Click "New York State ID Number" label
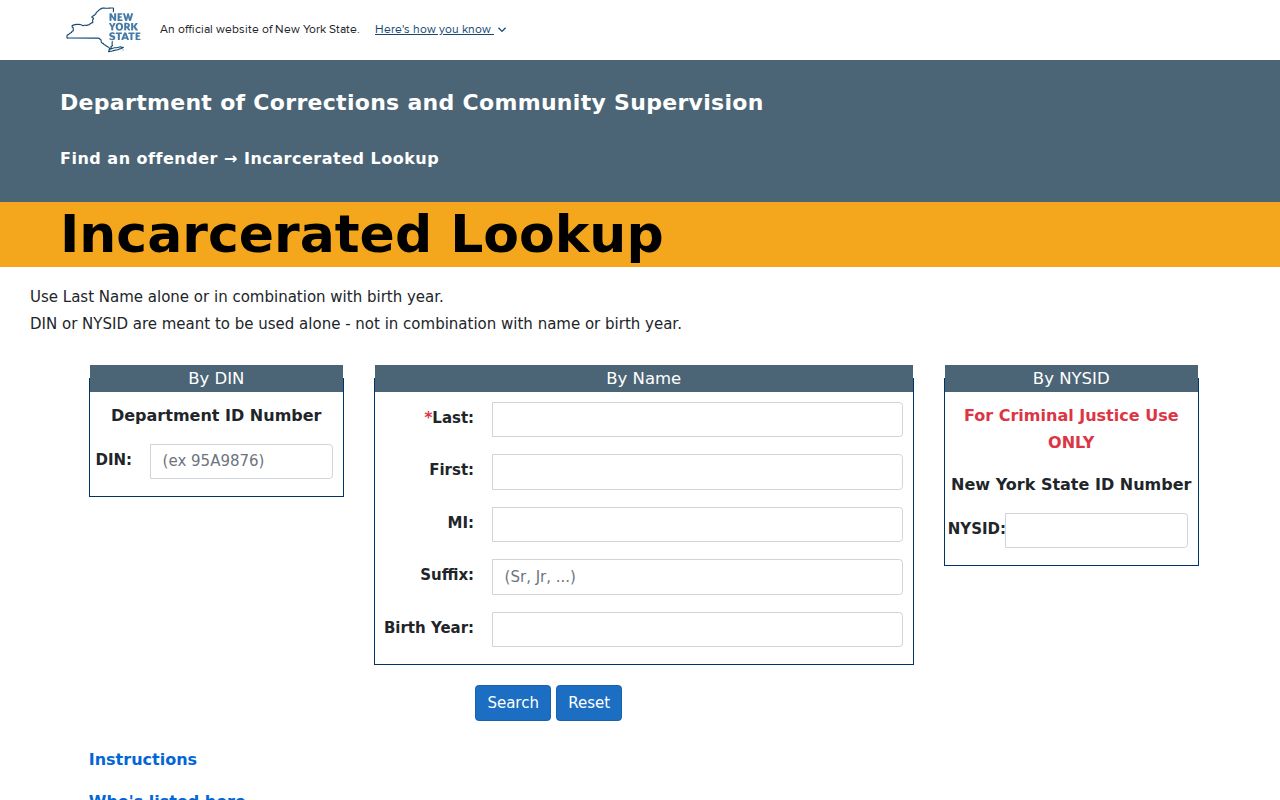This screenshot has width=1280, height=800. pyautogui.click(x=1071, y=484)
